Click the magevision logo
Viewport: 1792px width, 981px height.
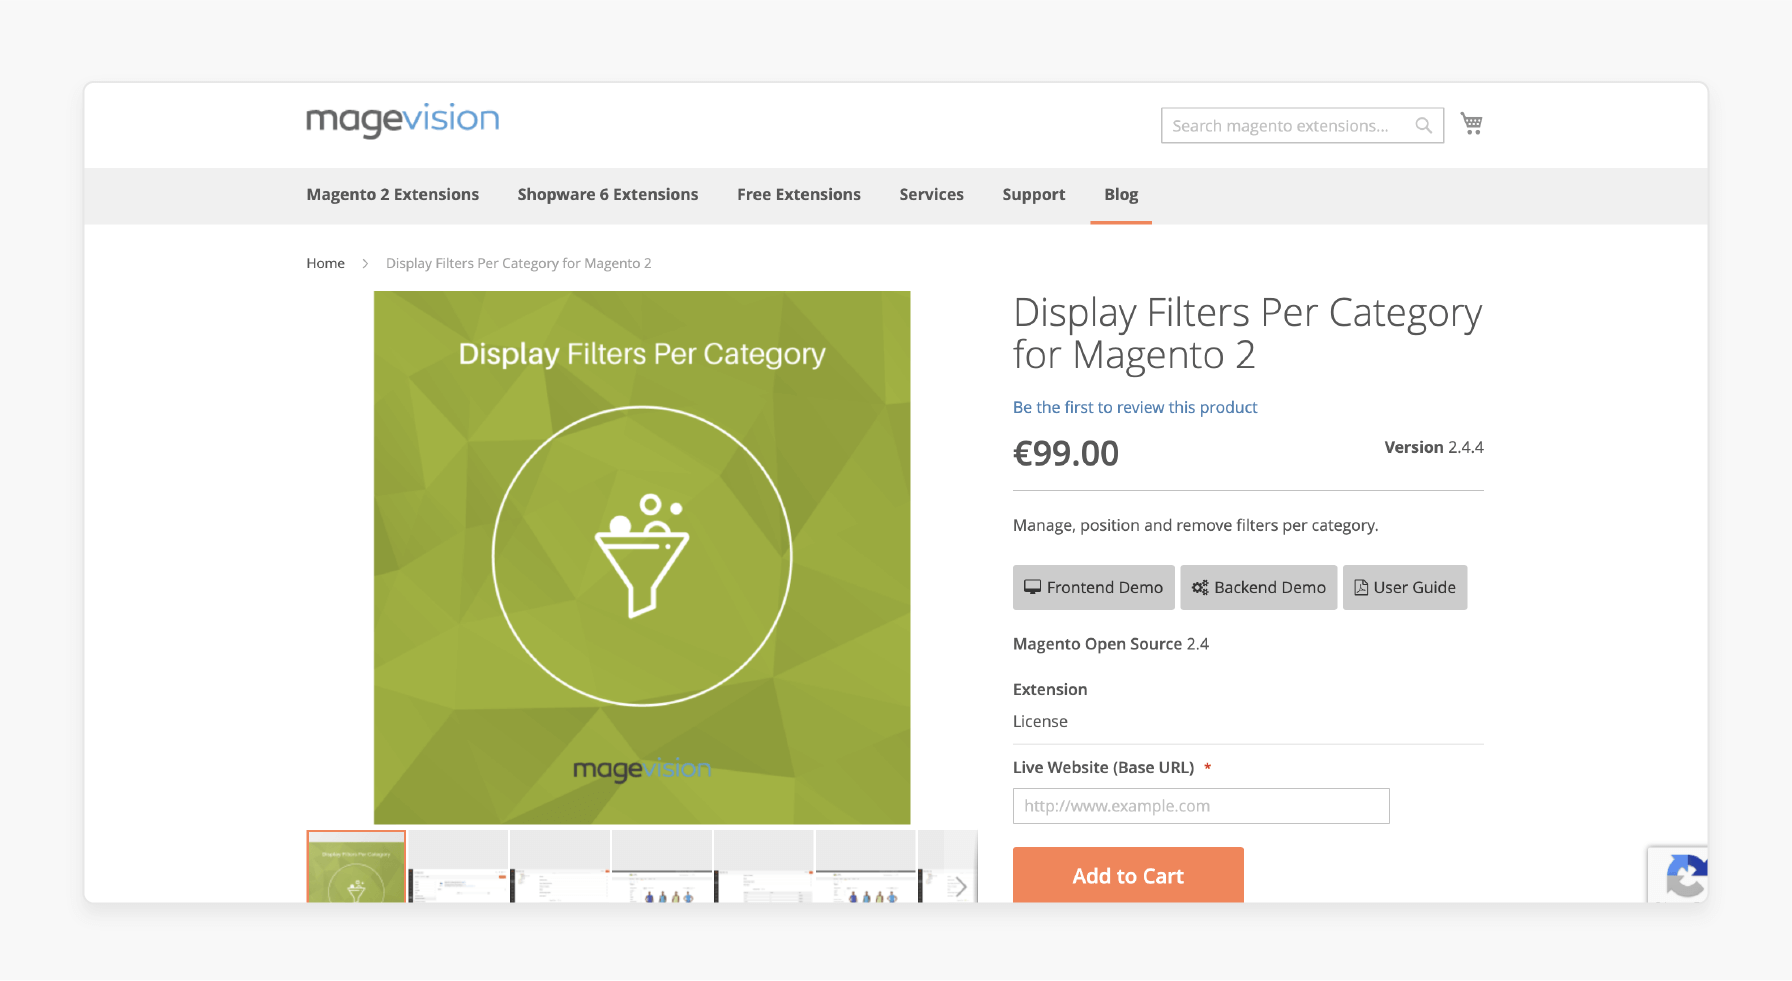click(402, 120)
